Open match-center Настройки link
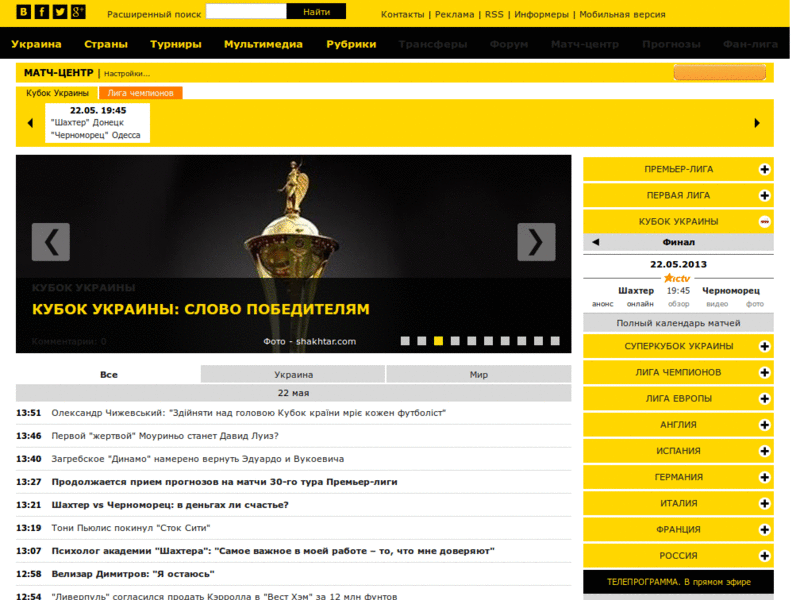Image resolution: width=800 pixels, height=600 pixels. (127, 73)
